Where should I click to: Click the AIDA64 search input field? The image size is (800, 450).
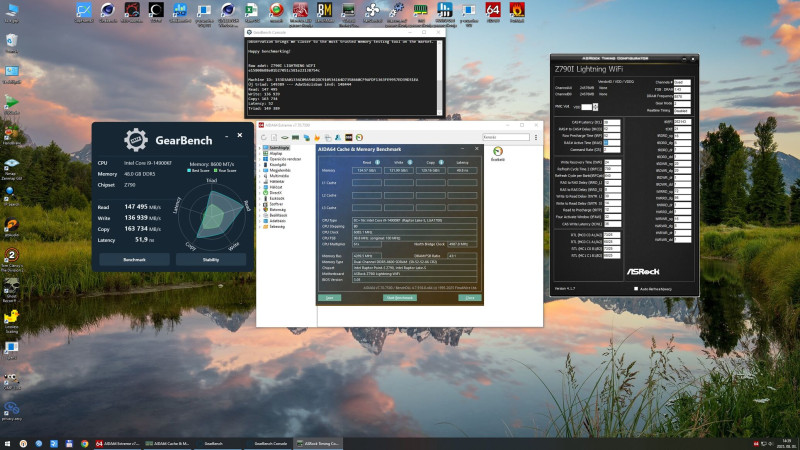tap(506, 137)
